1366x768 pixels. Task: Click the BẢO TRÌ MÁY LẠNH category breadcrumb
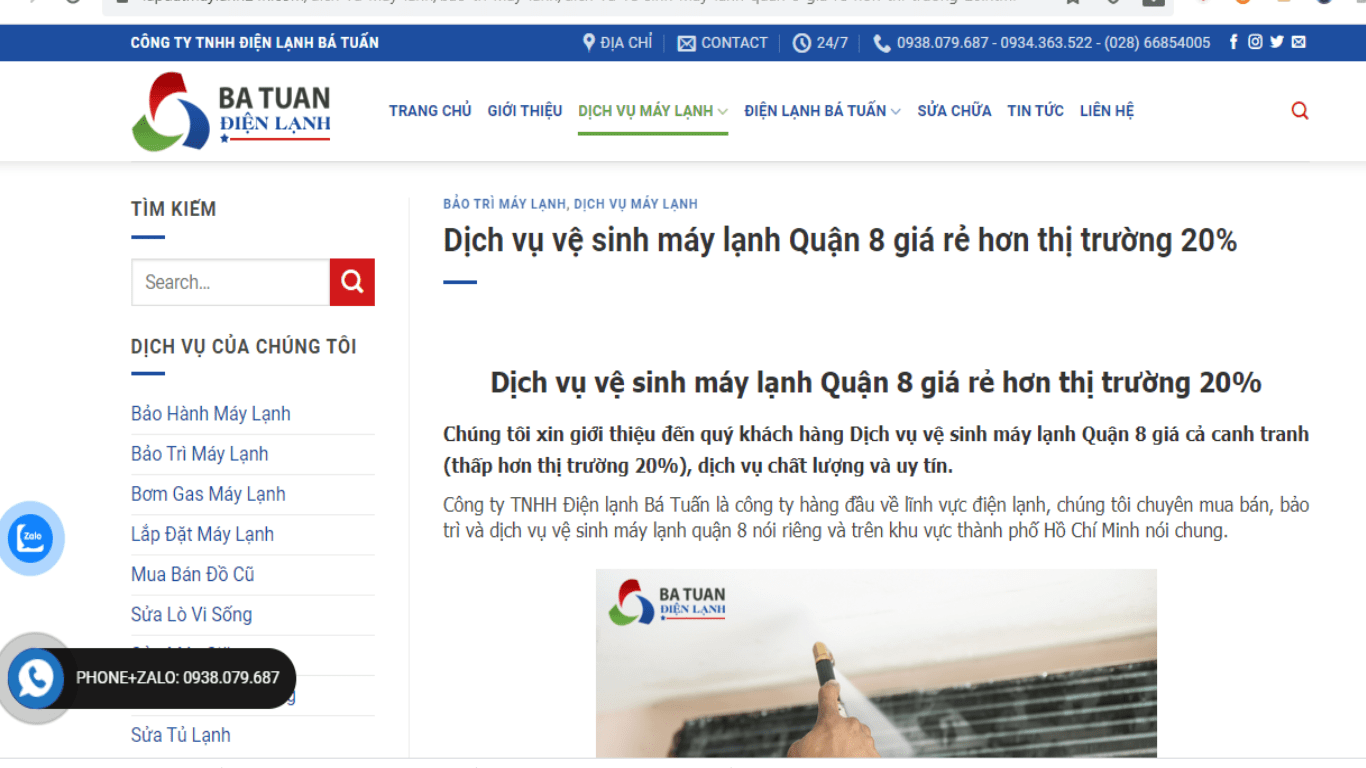tap(504, 204)
